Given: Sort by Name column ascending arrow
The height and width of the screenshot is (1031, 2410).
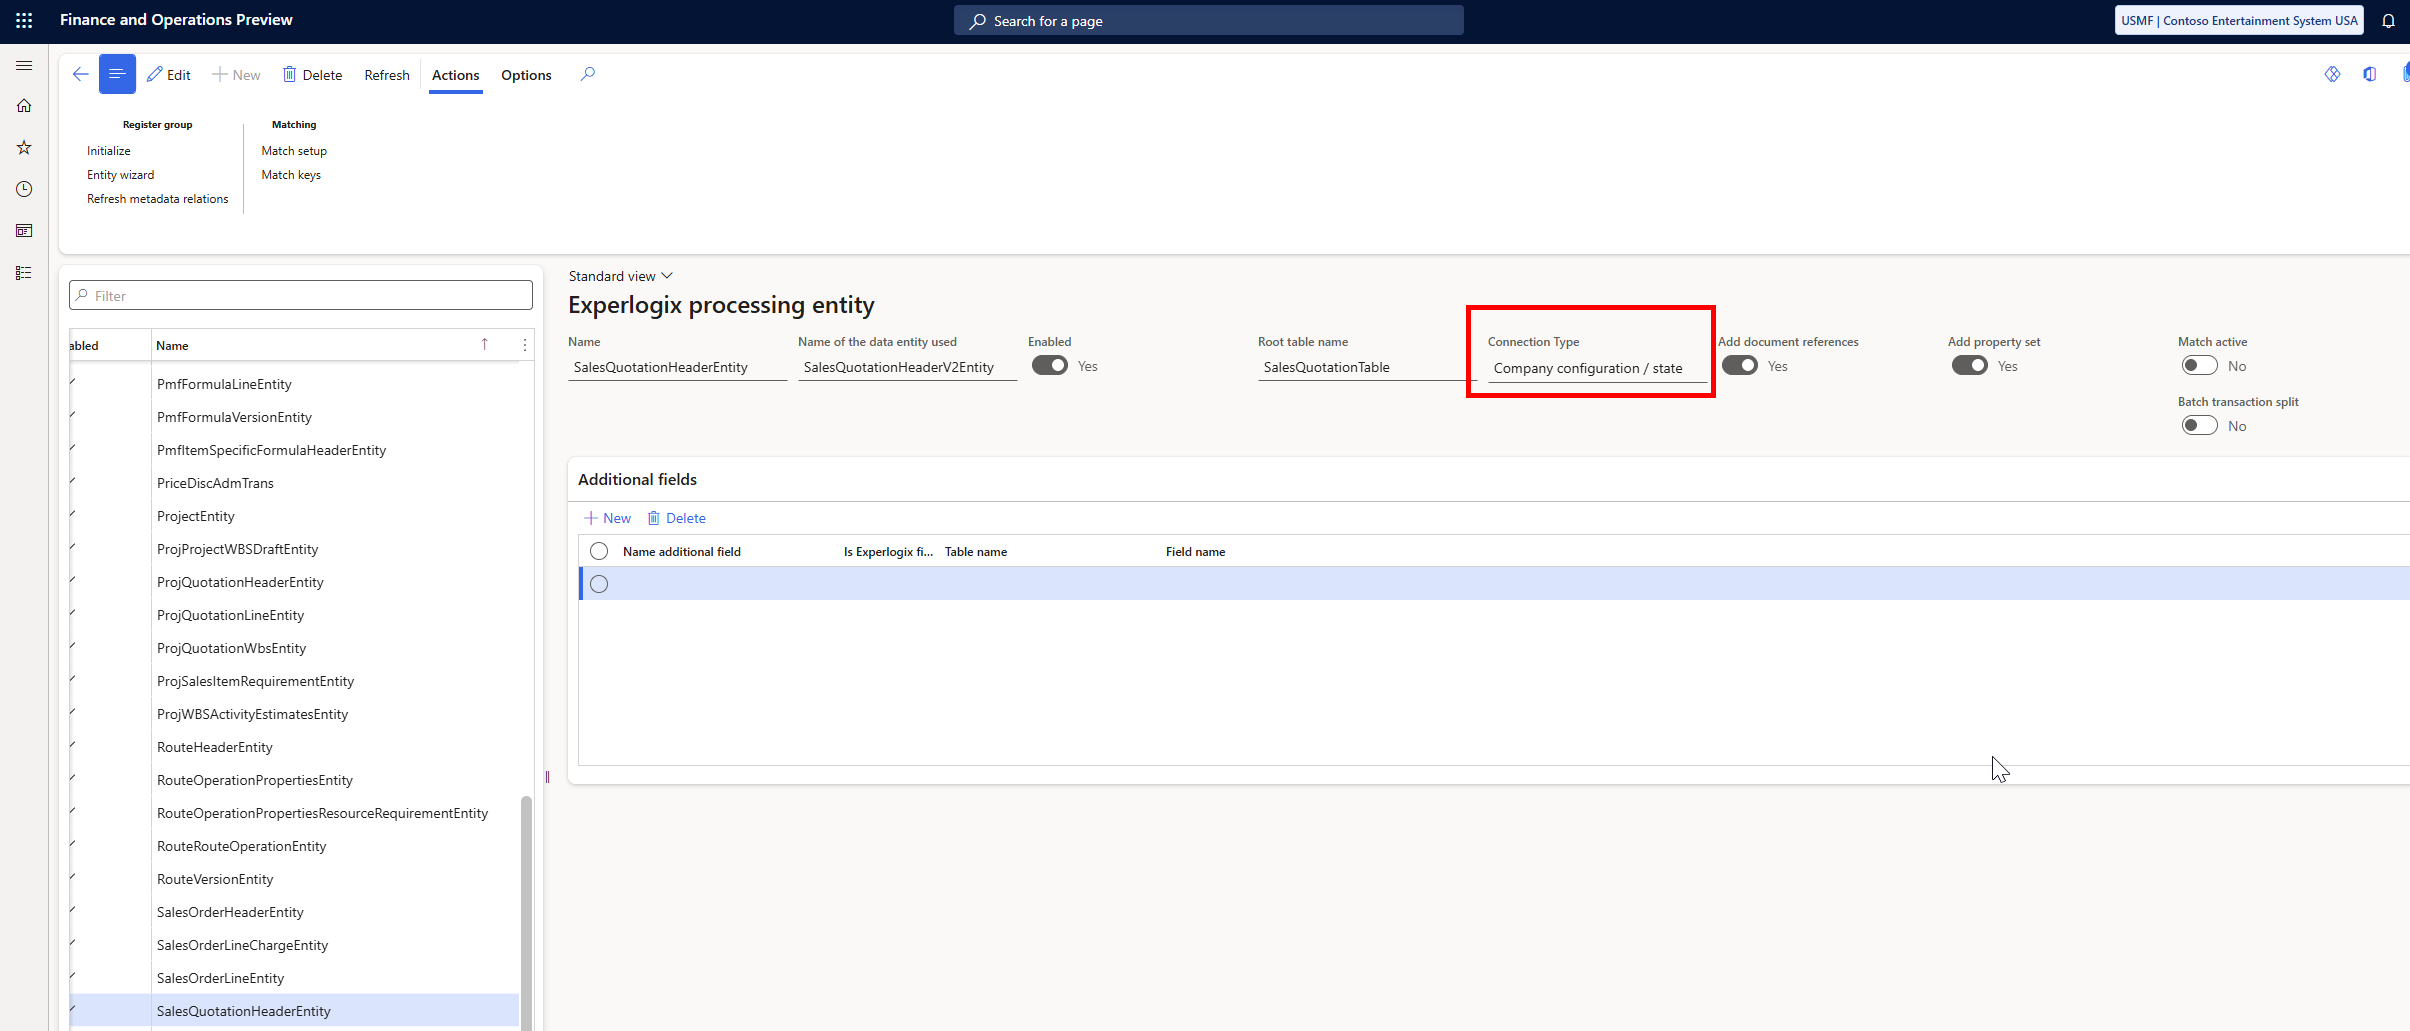Looking at the screenshot, I should [x=485, y=345].
